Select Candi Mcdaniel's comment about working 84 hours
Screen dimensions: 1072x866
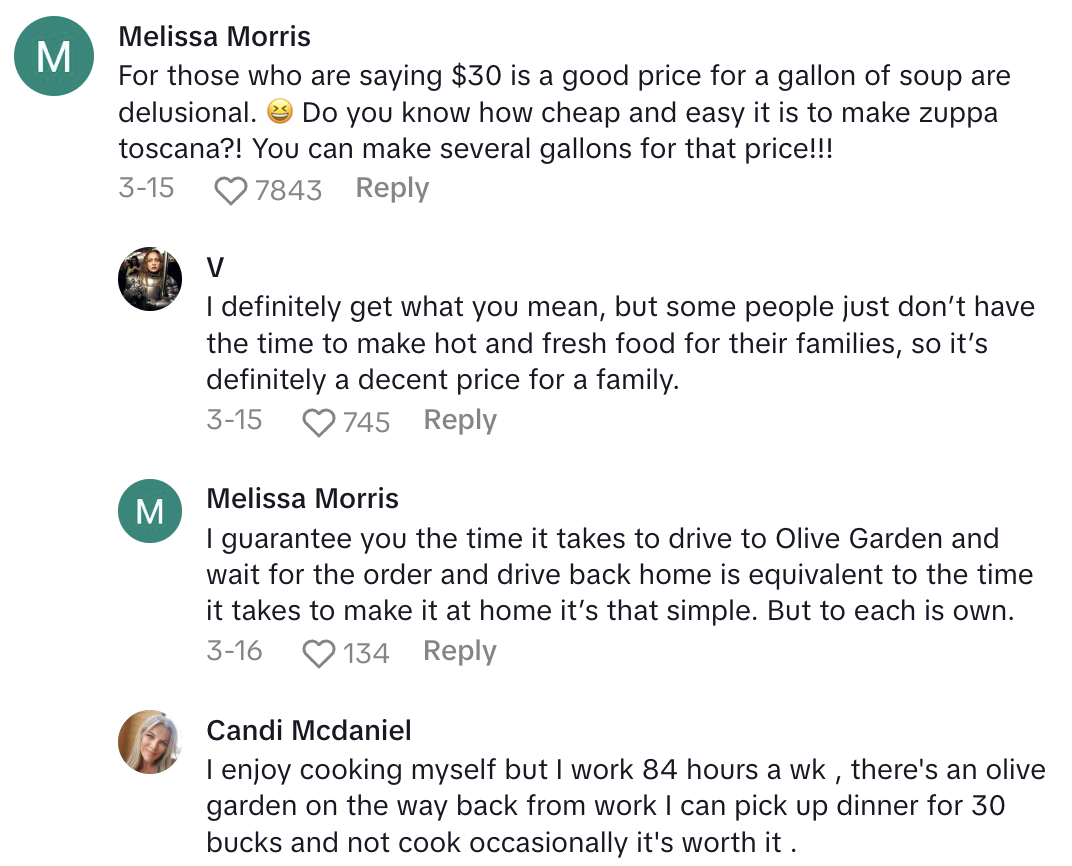coord(625,806)
